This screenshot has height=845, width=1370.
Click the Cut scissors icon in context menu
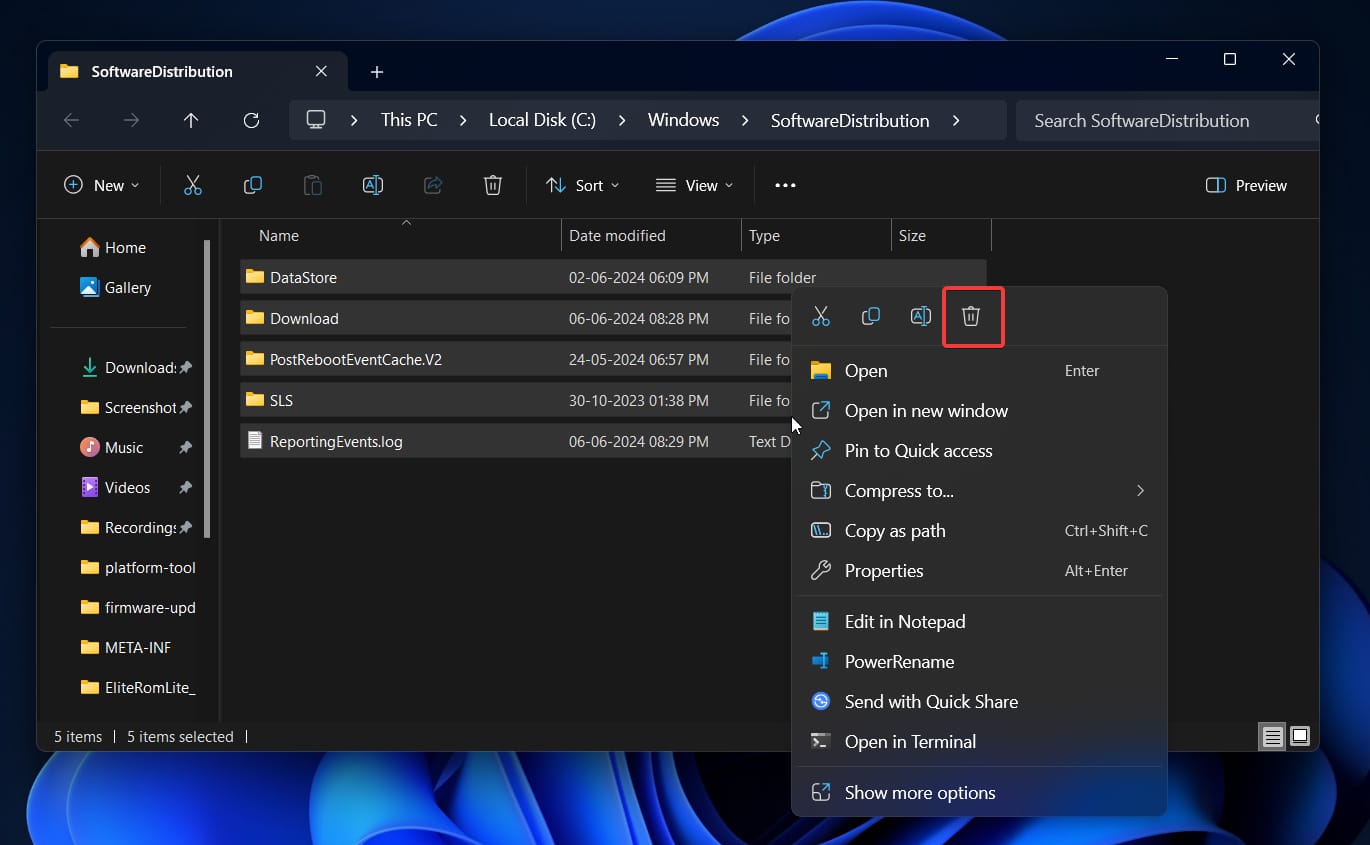click(821, 316)
